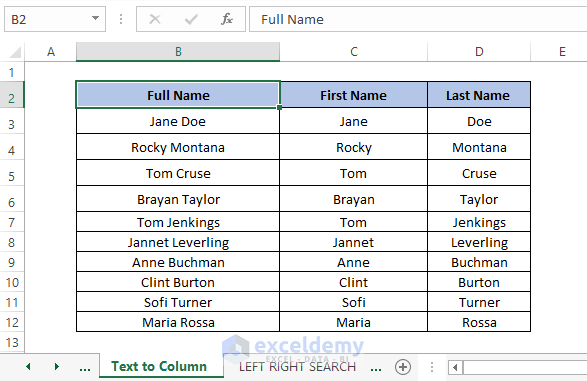Select column B header
587x381 pixels.
[178, 52]
